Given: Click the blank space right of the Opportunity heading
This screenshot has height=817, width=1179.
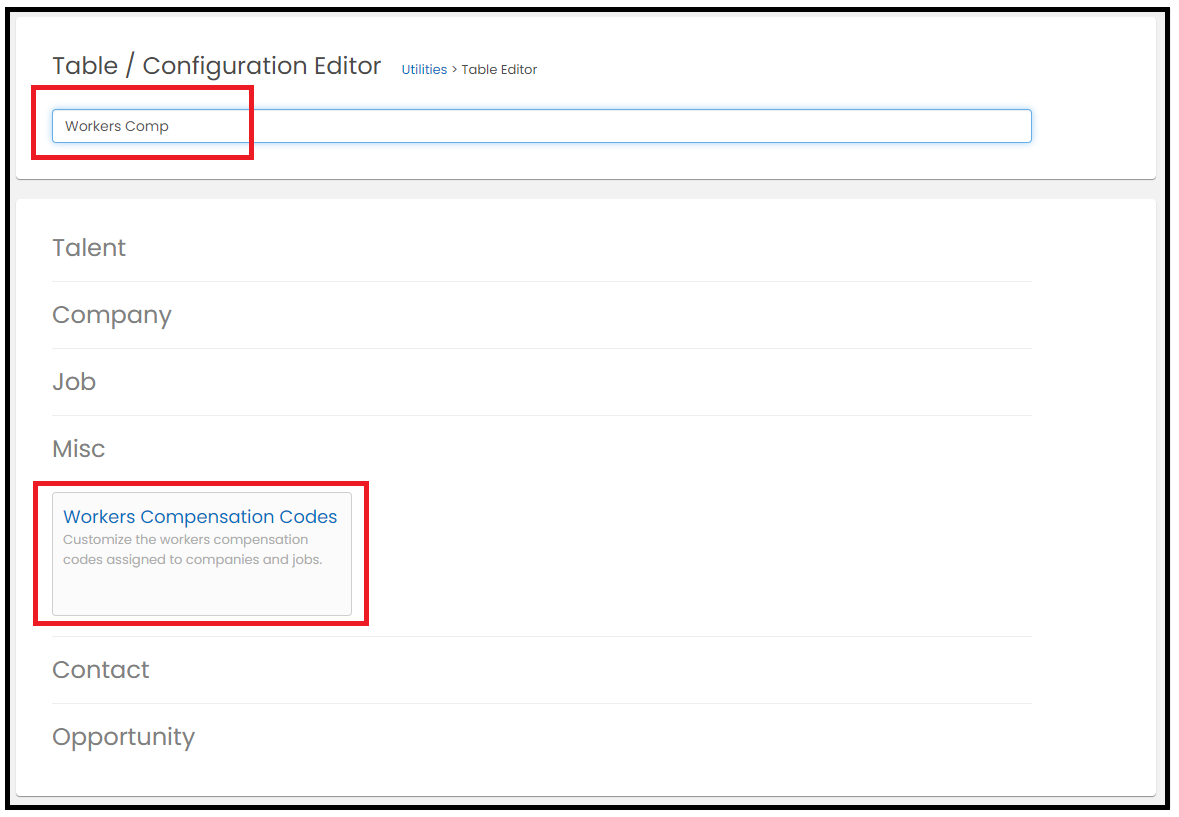Looking at the screenshot, I should point(600,737).
